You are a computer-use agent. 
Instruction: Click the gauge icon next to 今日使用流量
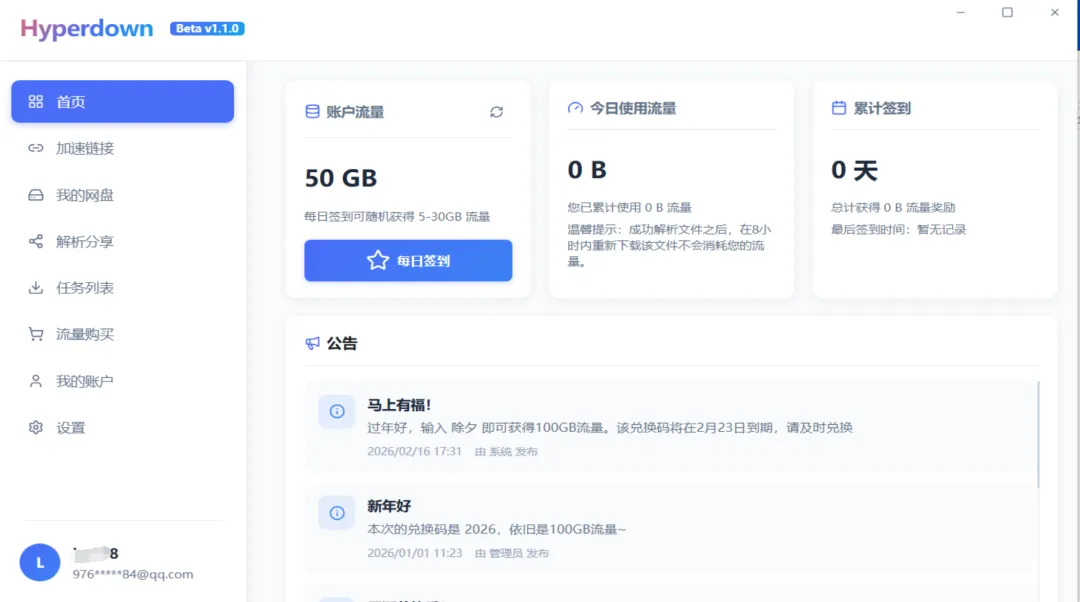pyautogui.click(x=575, y=108)
